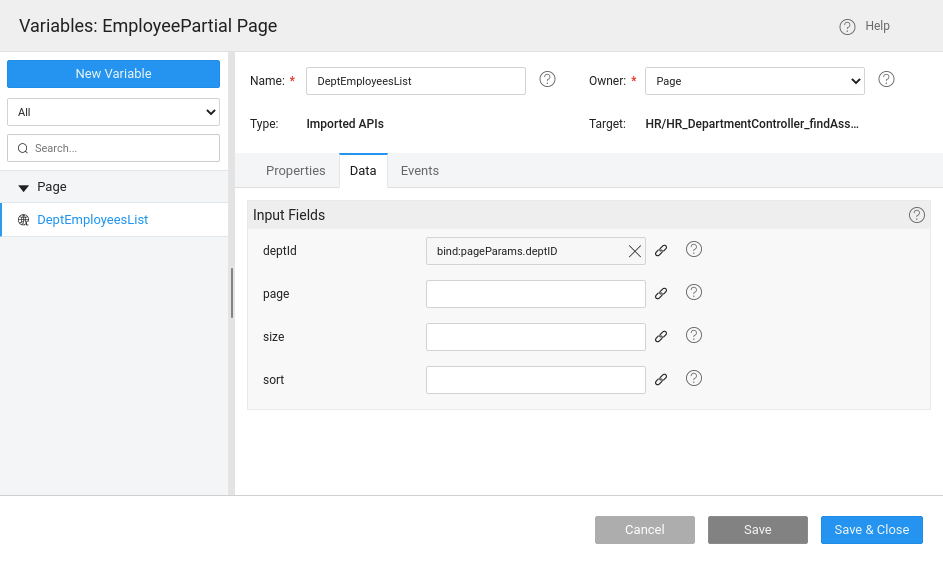
Task: Select DeptEmployeesList variable in the list
Action: (92, 220)
